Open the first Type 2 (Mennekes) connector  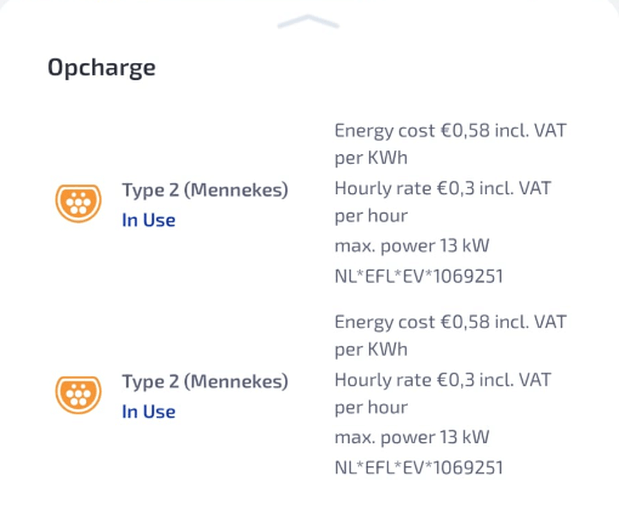pos(205,190)
